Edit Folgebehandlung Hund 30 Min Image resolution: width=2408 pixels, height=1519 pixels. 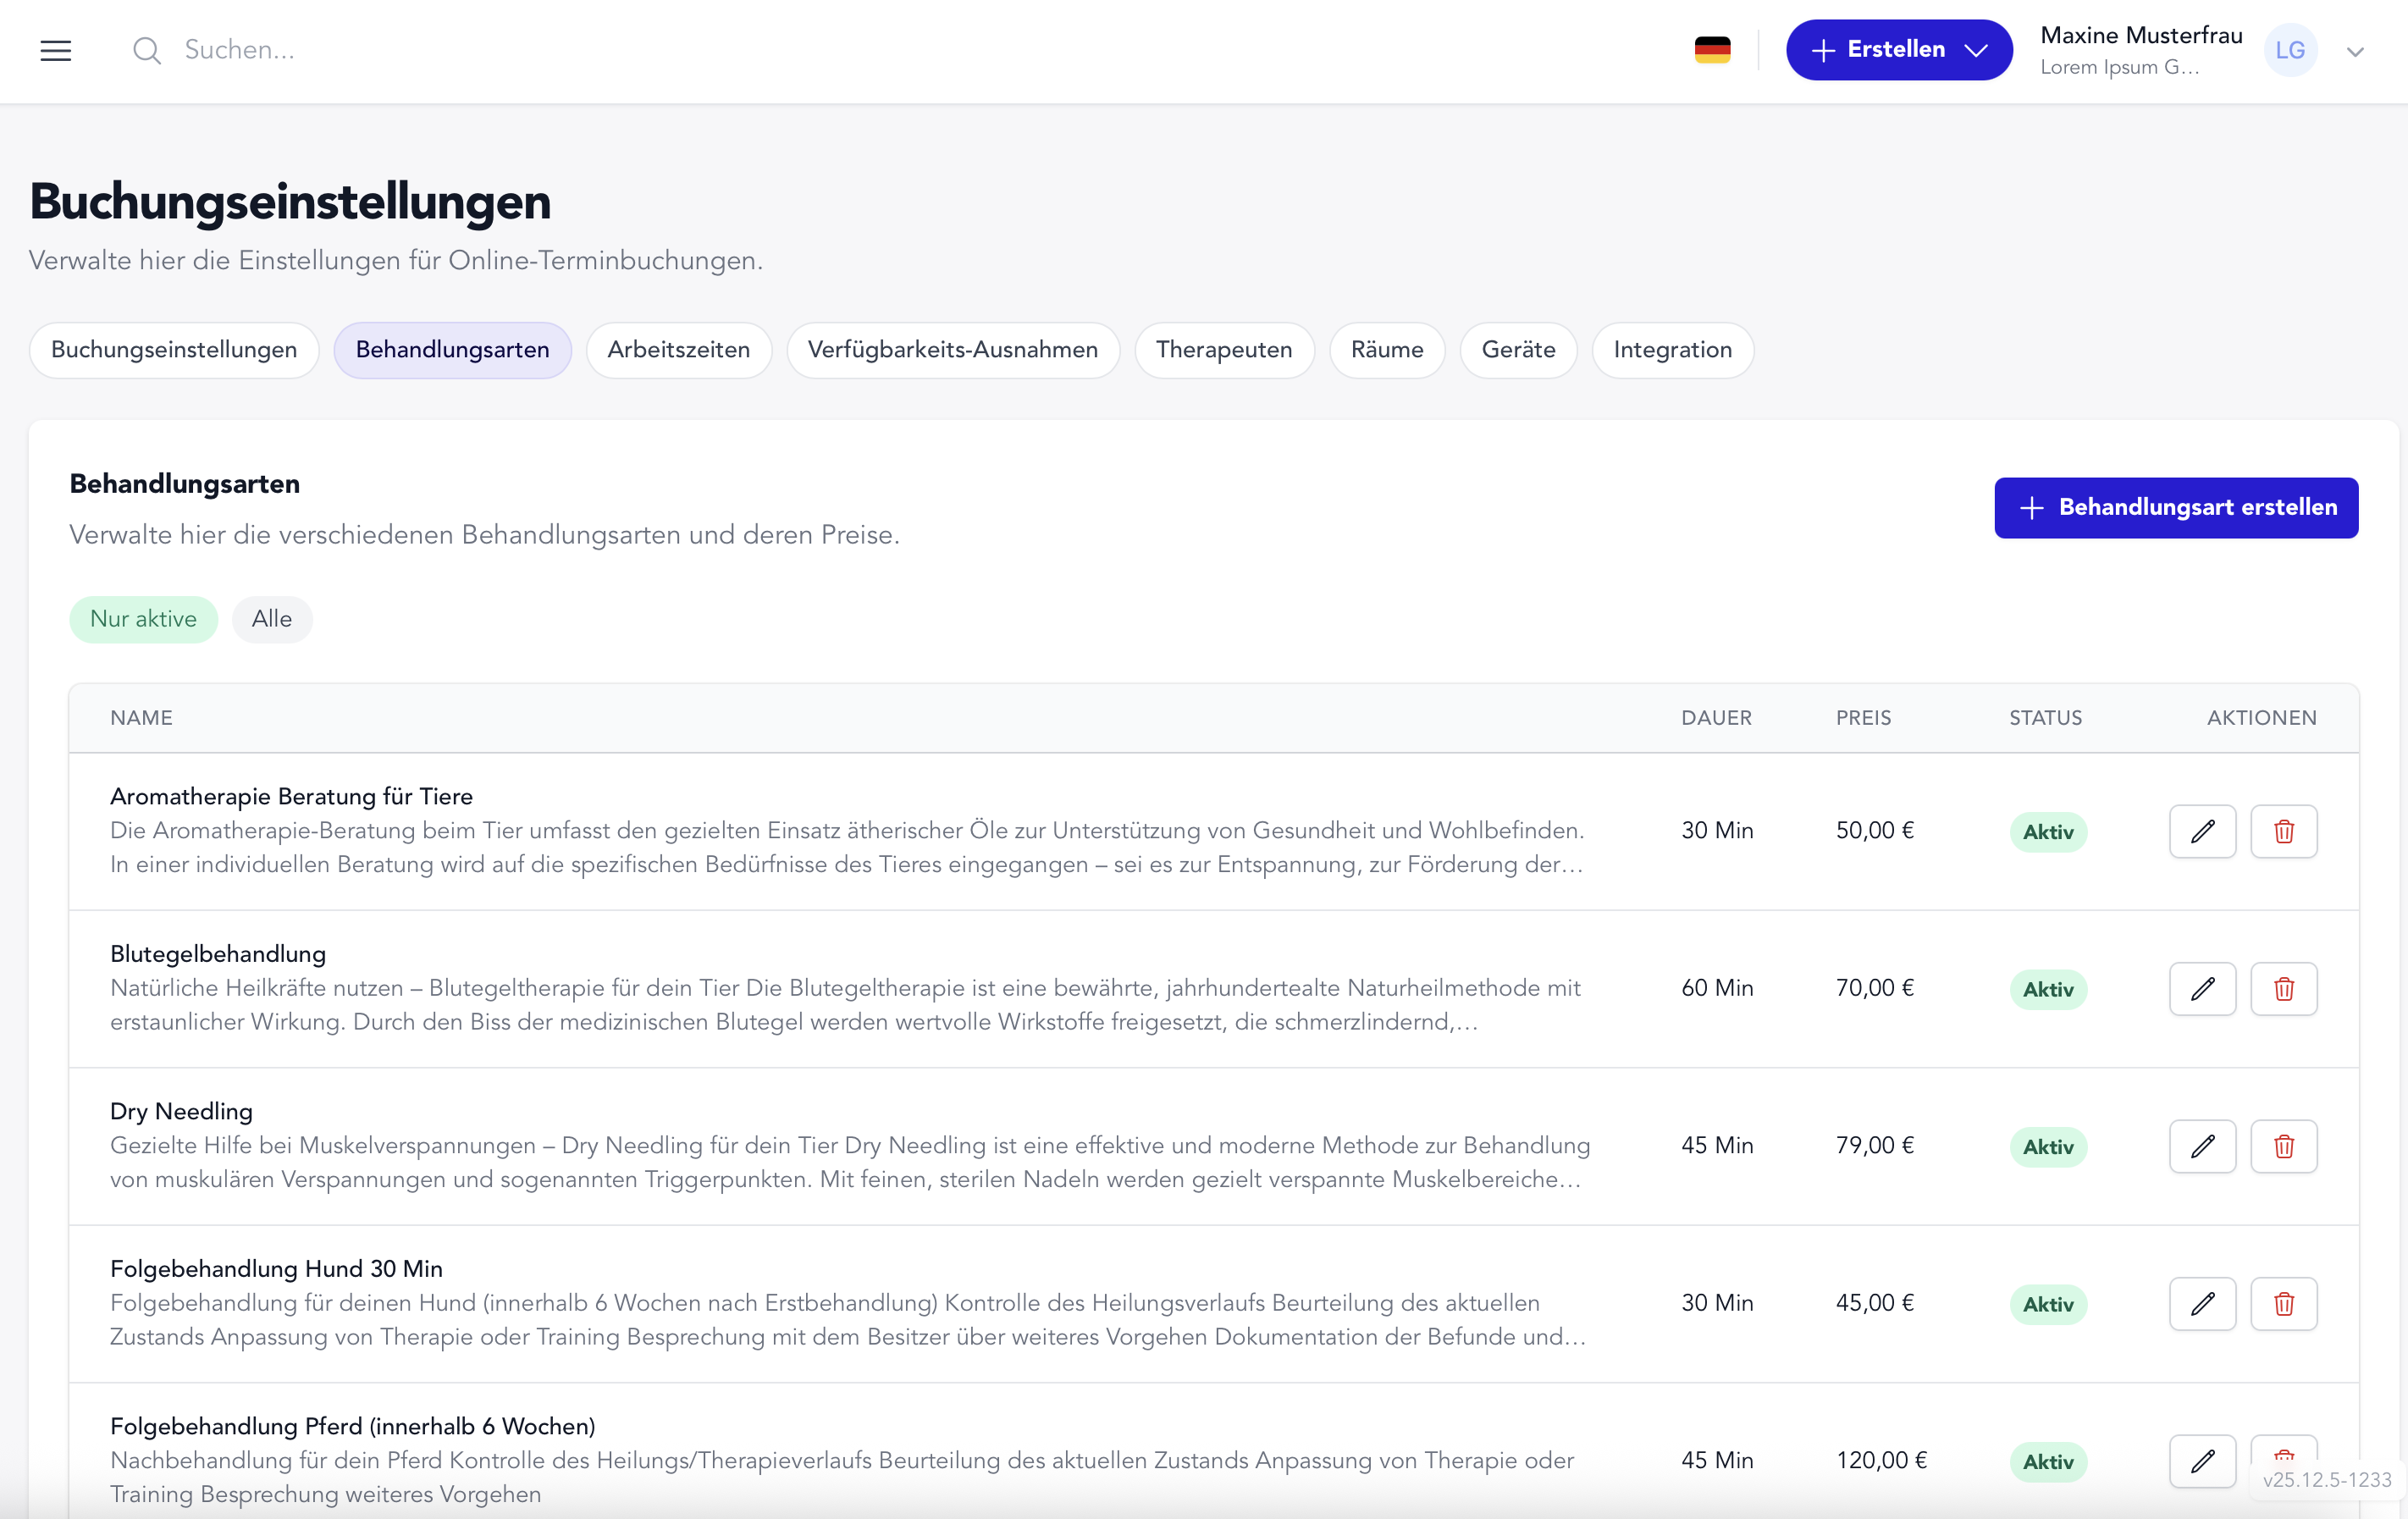2202,1303
